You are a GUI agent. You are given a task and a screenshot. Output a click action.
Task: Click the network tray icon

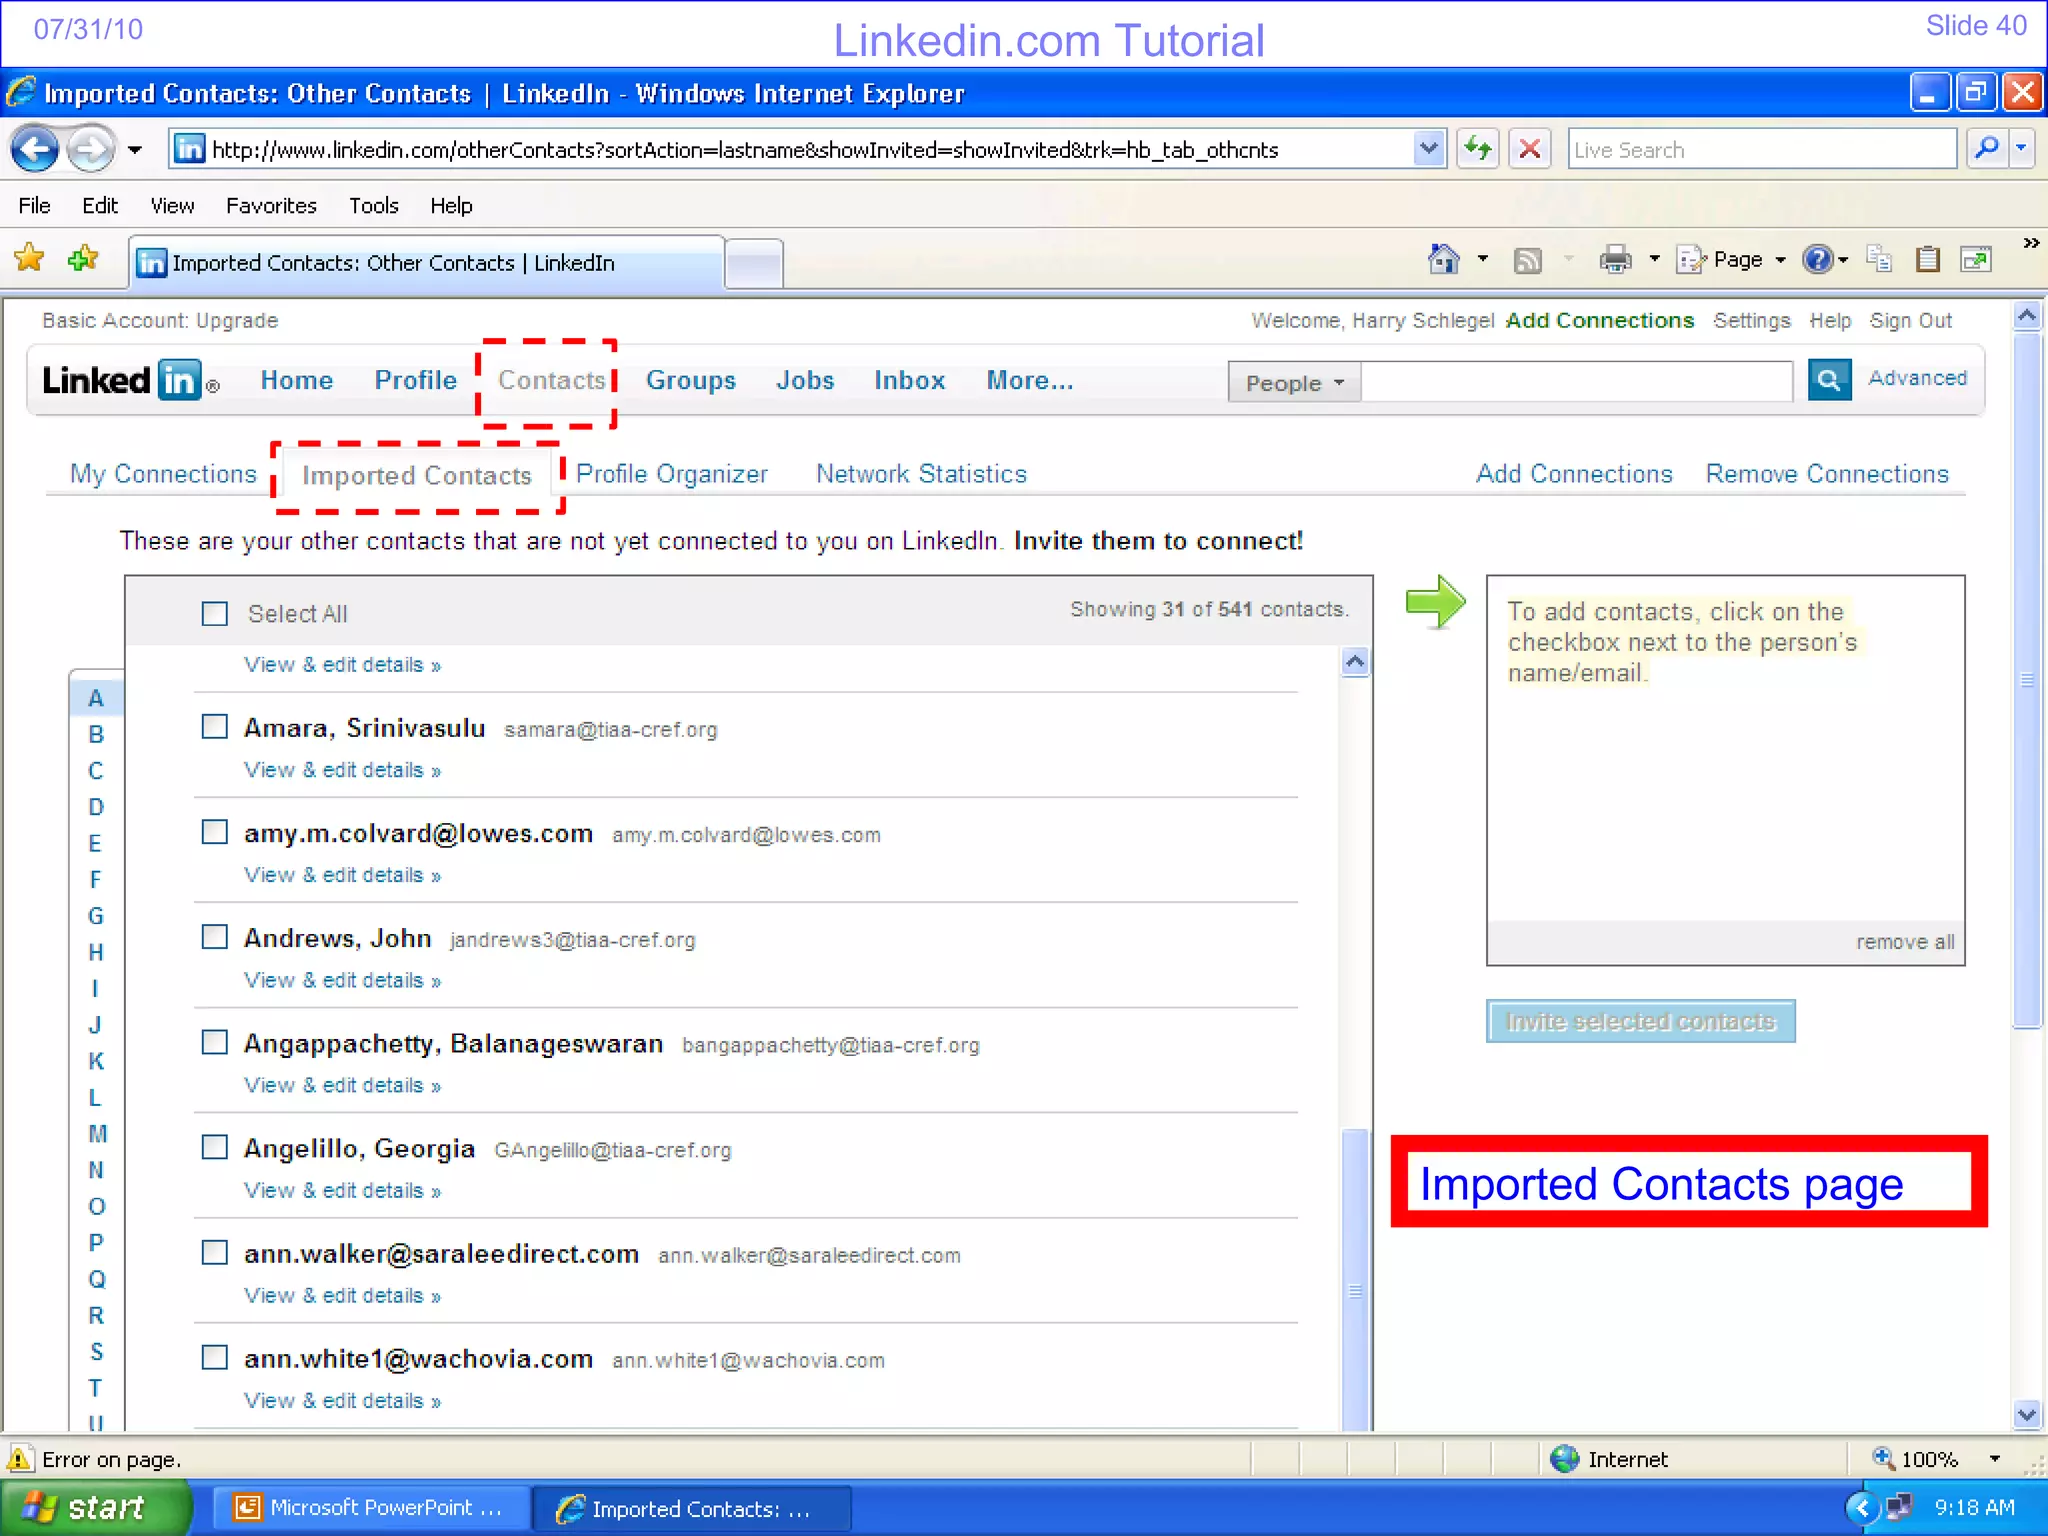(x=1897, y=1507)
